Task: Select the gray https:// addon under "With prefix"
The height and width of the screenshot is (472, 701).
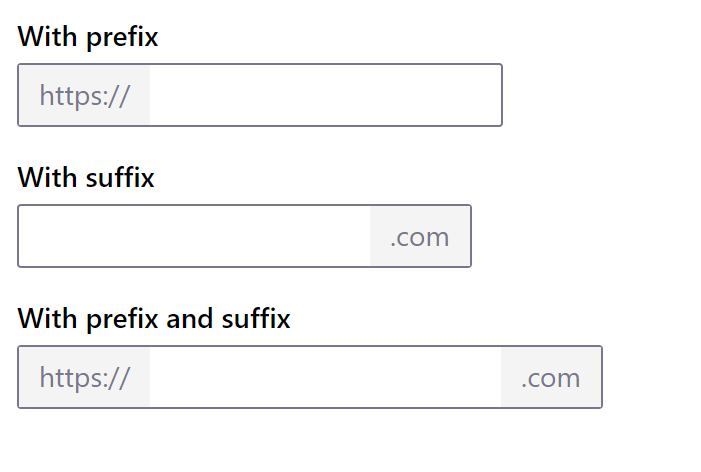Action: pos(85,96)
